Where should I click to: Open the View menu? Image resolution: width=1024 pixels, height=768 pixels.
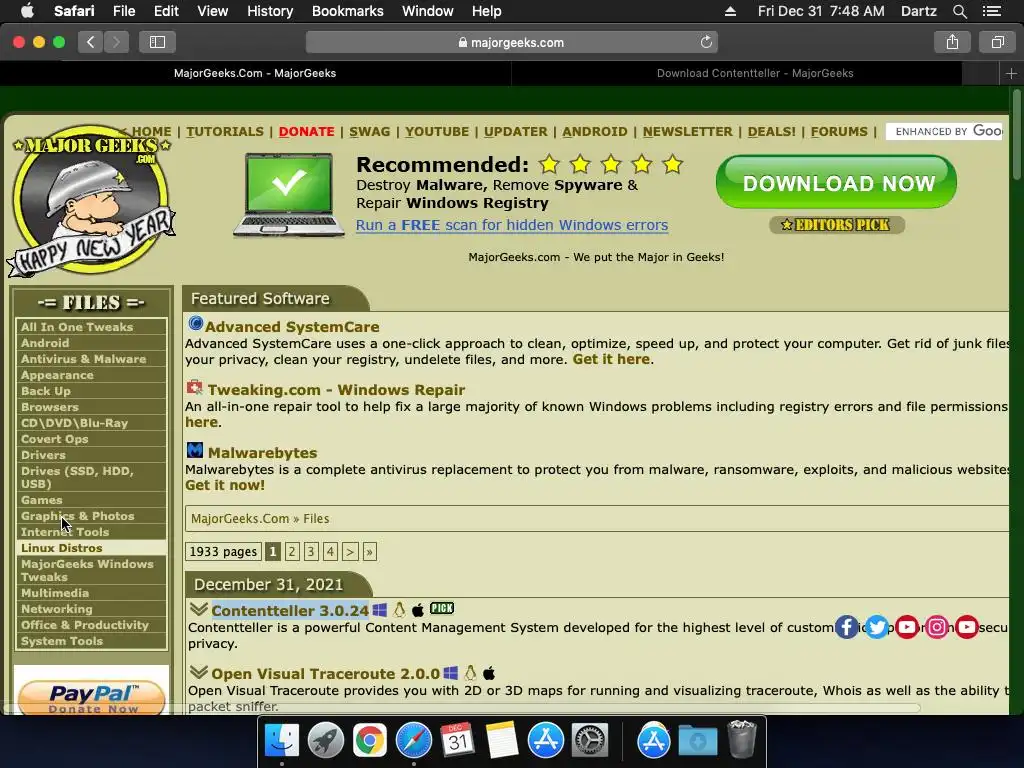pos(212,11)
